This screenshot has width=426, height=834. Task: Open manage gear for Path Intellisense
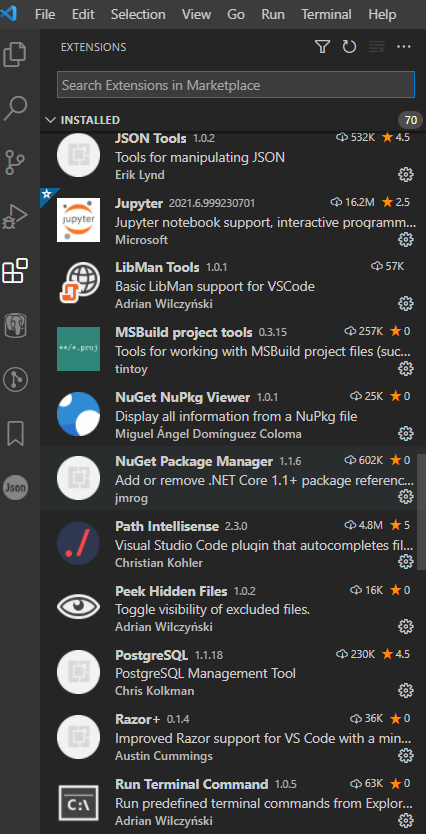click(406, 562)
